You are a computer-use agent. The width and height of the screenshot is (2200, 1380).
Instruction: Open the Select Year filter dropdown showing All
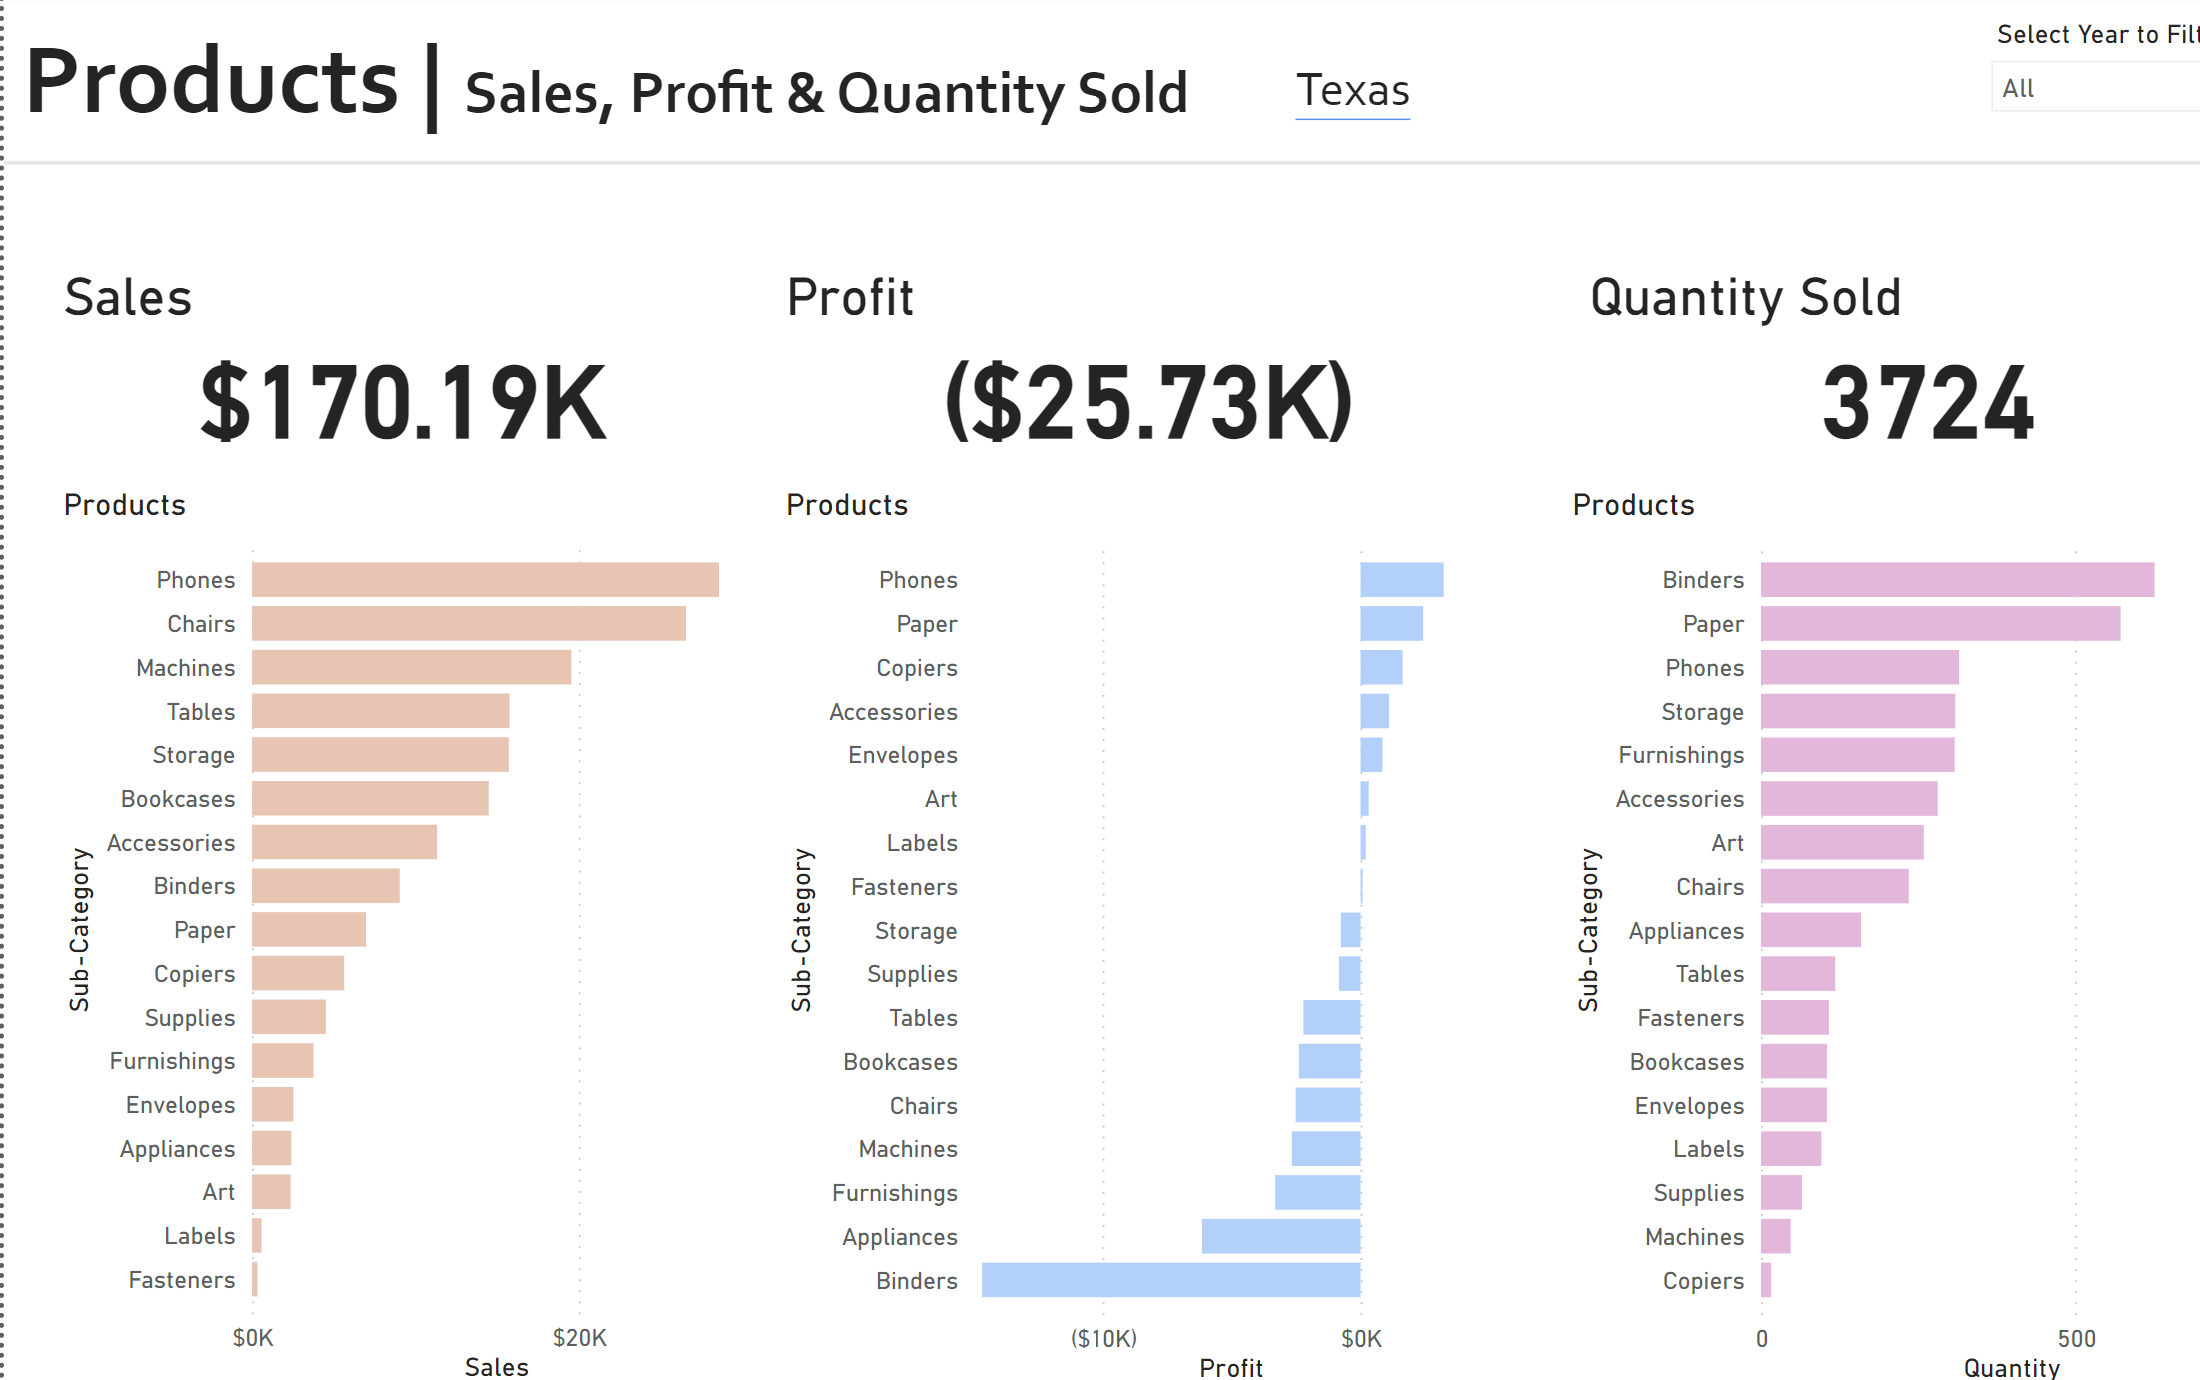pyautogui.click(x=2095, y=88)
